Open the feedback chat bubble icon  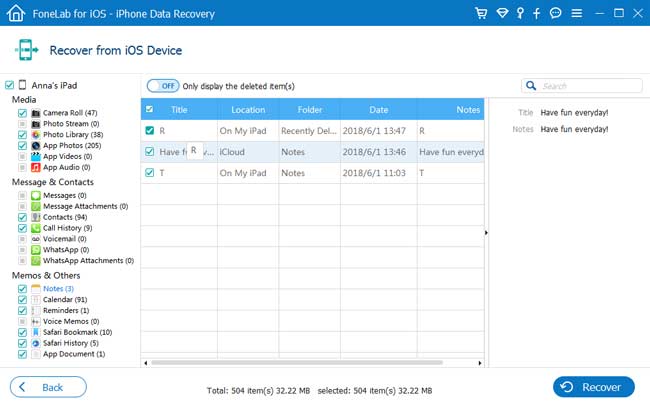555,13
